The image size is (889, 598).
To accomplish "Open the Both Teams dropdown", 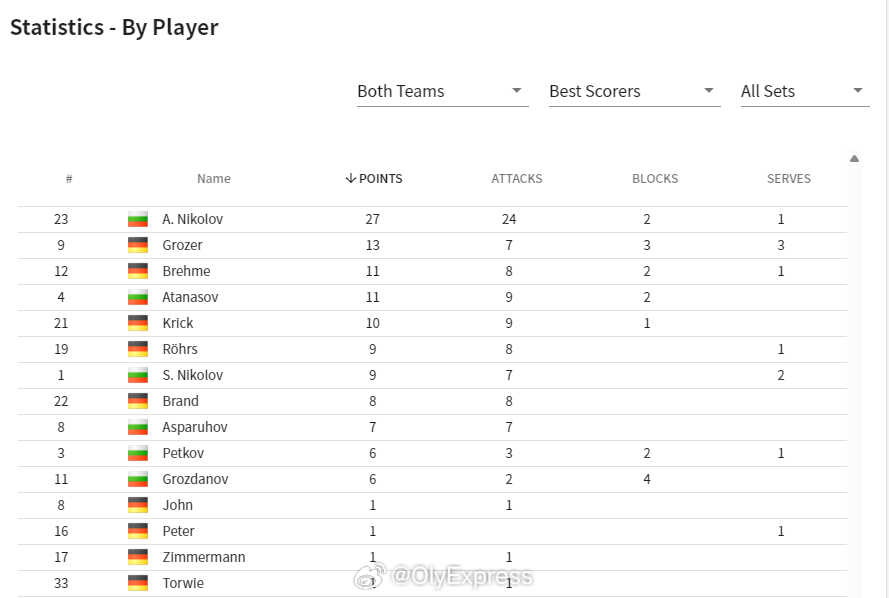I will pos(442,91).
